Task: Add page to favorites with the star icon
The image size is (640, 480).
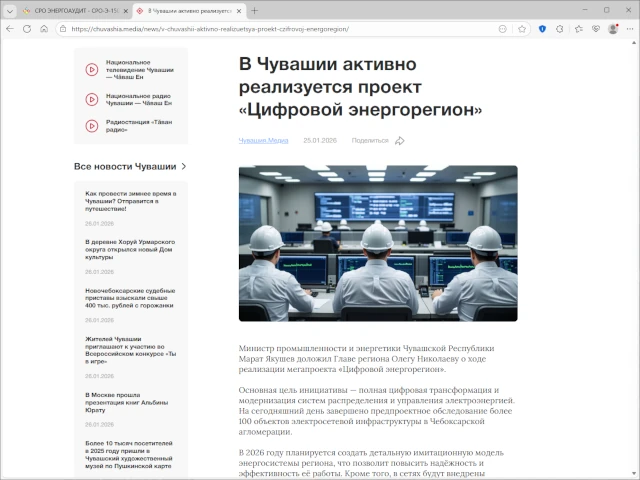Action: (x=522, y=29)
